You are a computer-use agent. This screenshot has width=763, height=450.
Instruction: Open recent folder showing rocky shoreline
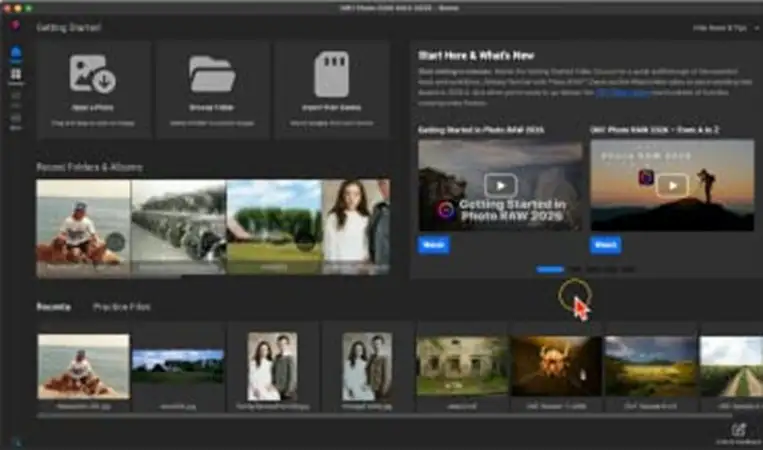(x=178, y=227)
